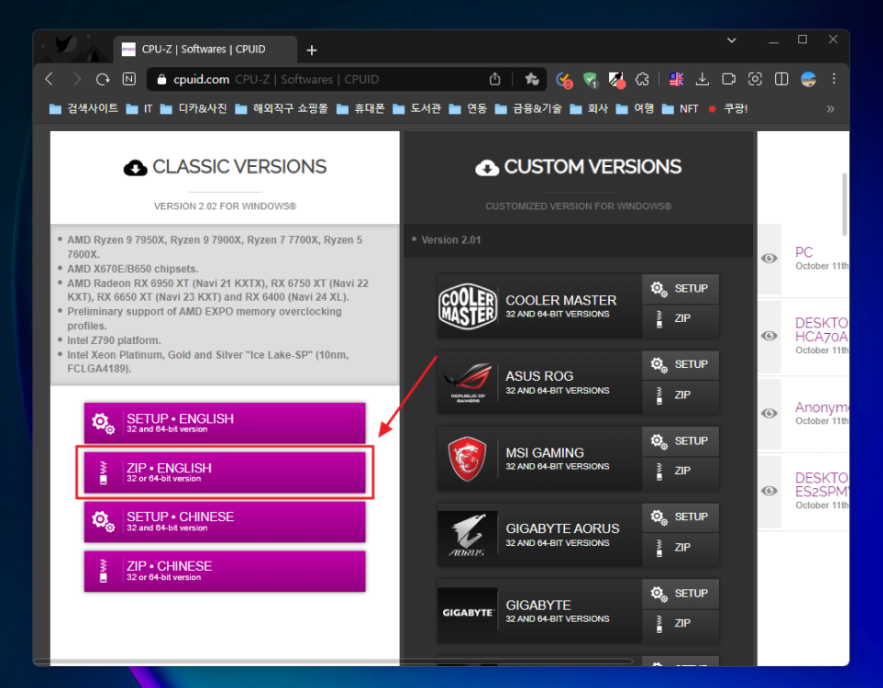Image resolution: width=883 pixels, height=688 pixels.
Task: Open the browser profile avatar
Action: (x=809, y=79)
